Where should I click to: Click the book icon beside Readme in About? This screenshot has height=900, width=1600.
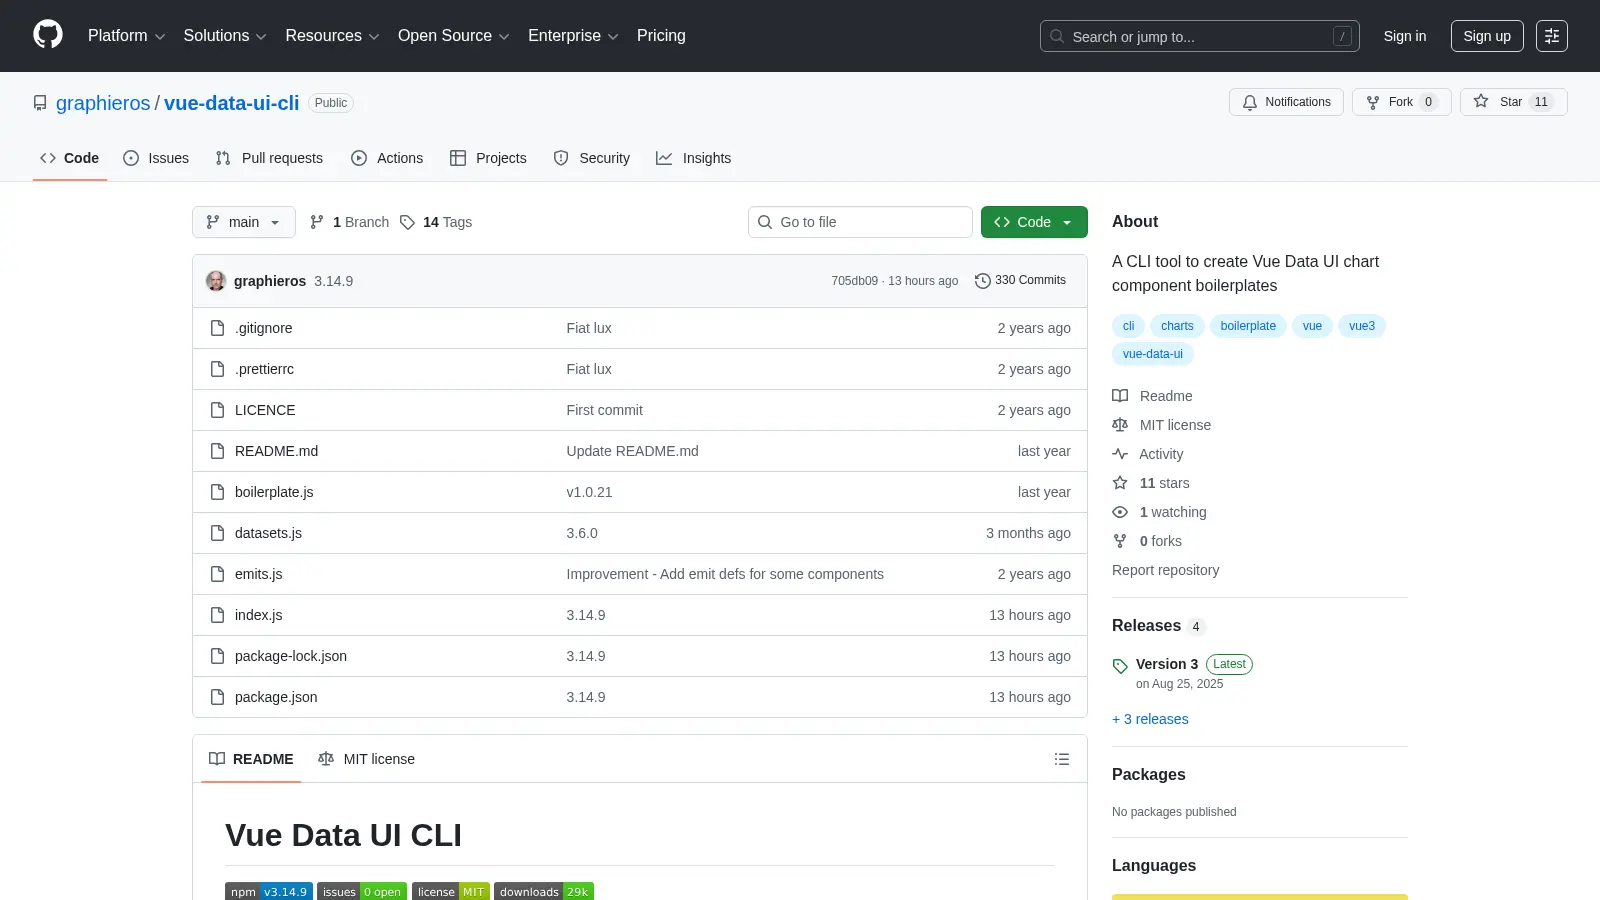pos(1120,396)
